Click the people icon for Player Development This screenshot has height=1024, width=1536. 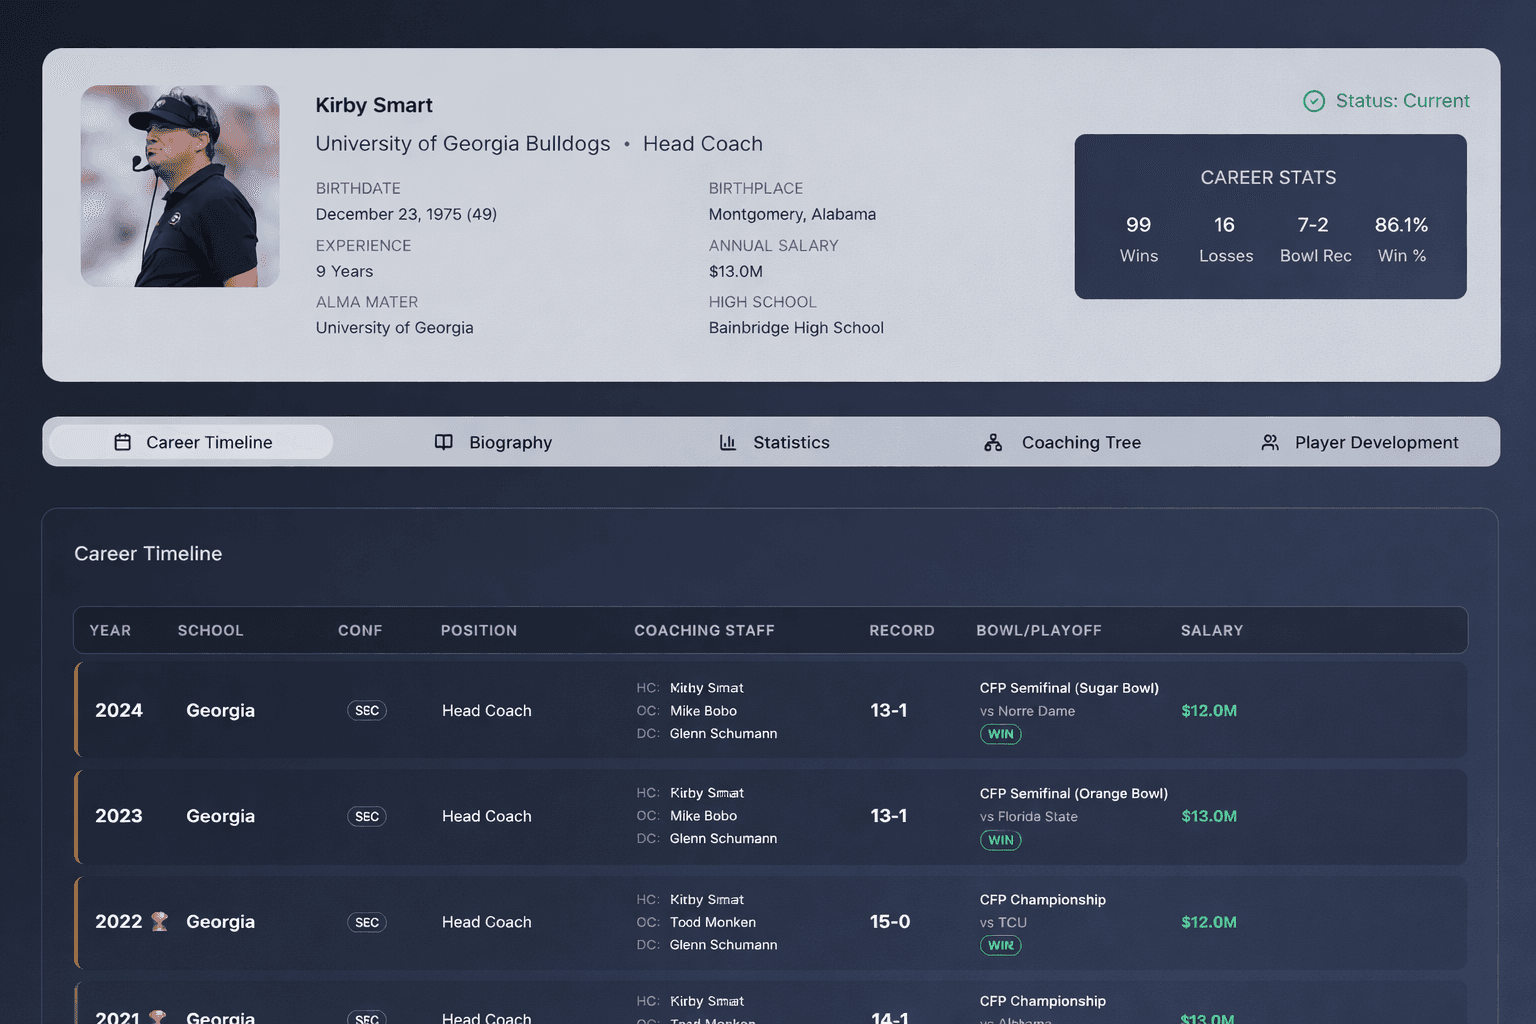click(x=1270, y=442)
